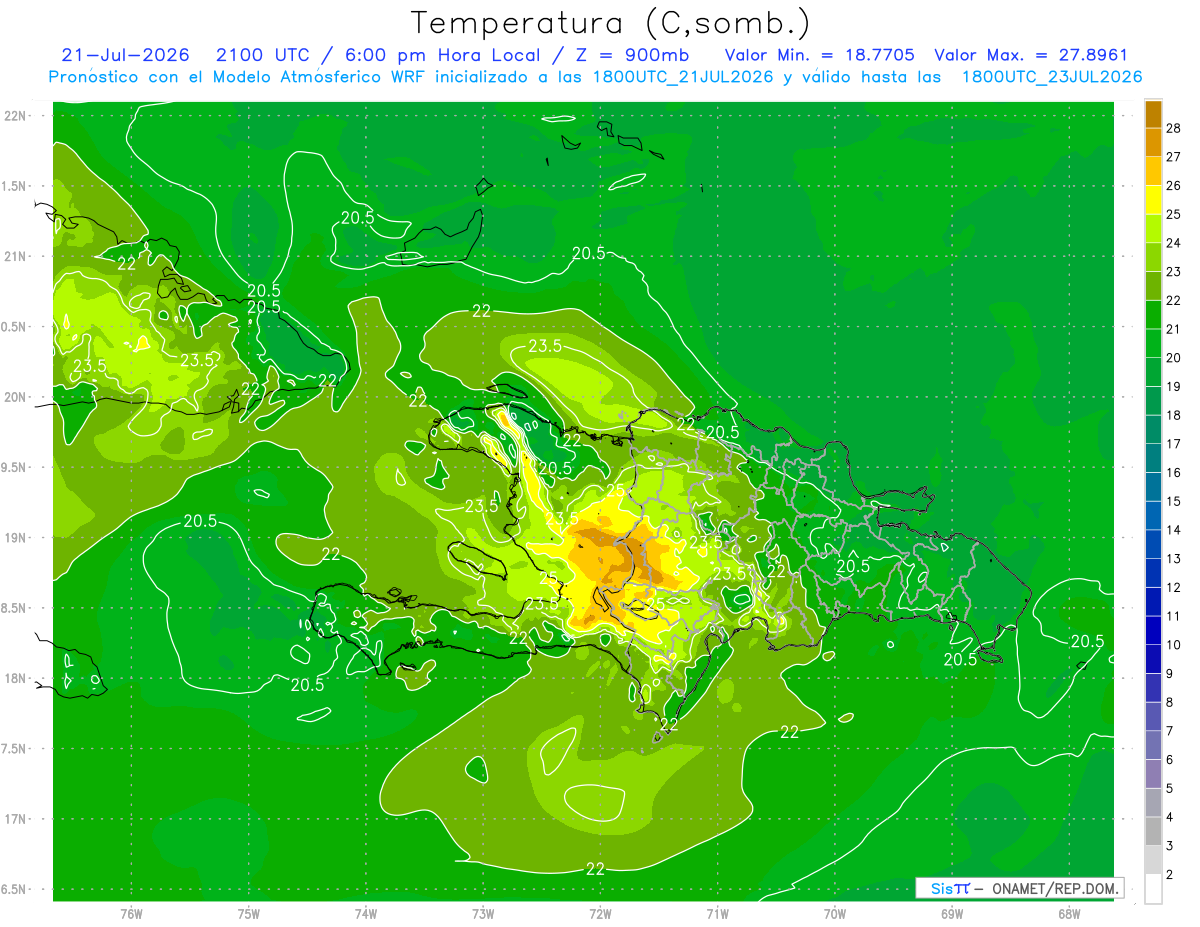Image resolution: width=1200 pixels, height=927 pixels.
Task: Click the '68W' longitude axis label
Action: (1068, 914)
